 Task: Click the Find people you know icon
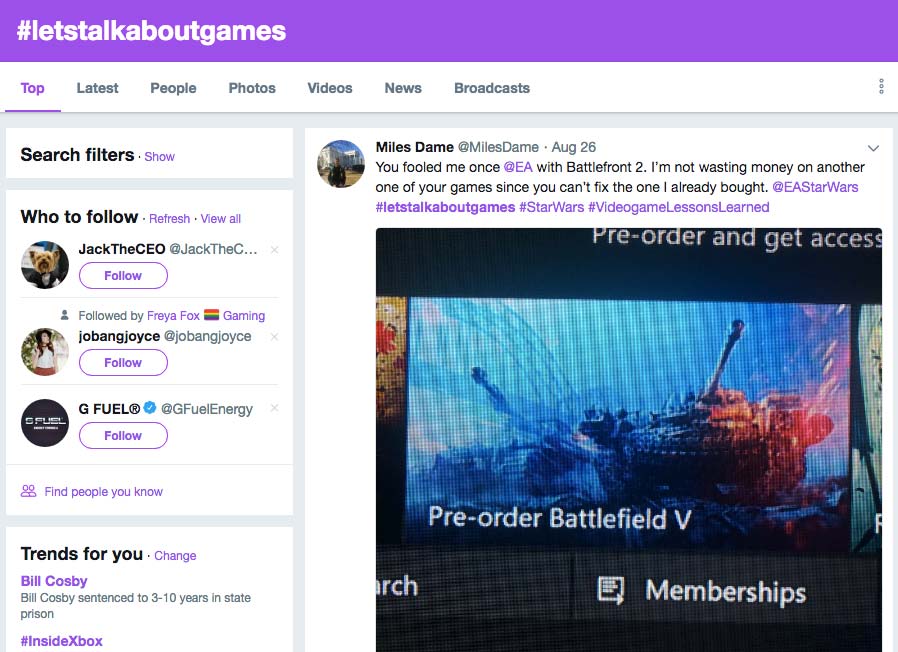(x=29, y=491)
